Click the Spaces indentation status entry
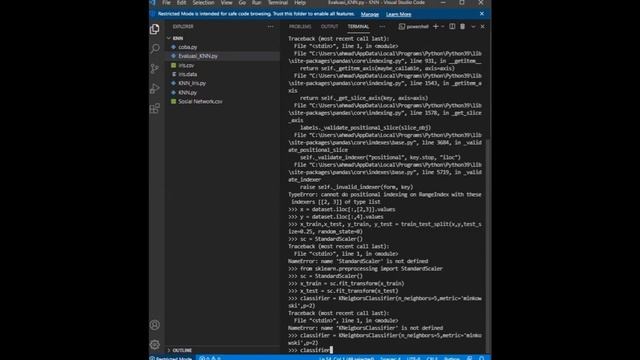 click(391, 358)
